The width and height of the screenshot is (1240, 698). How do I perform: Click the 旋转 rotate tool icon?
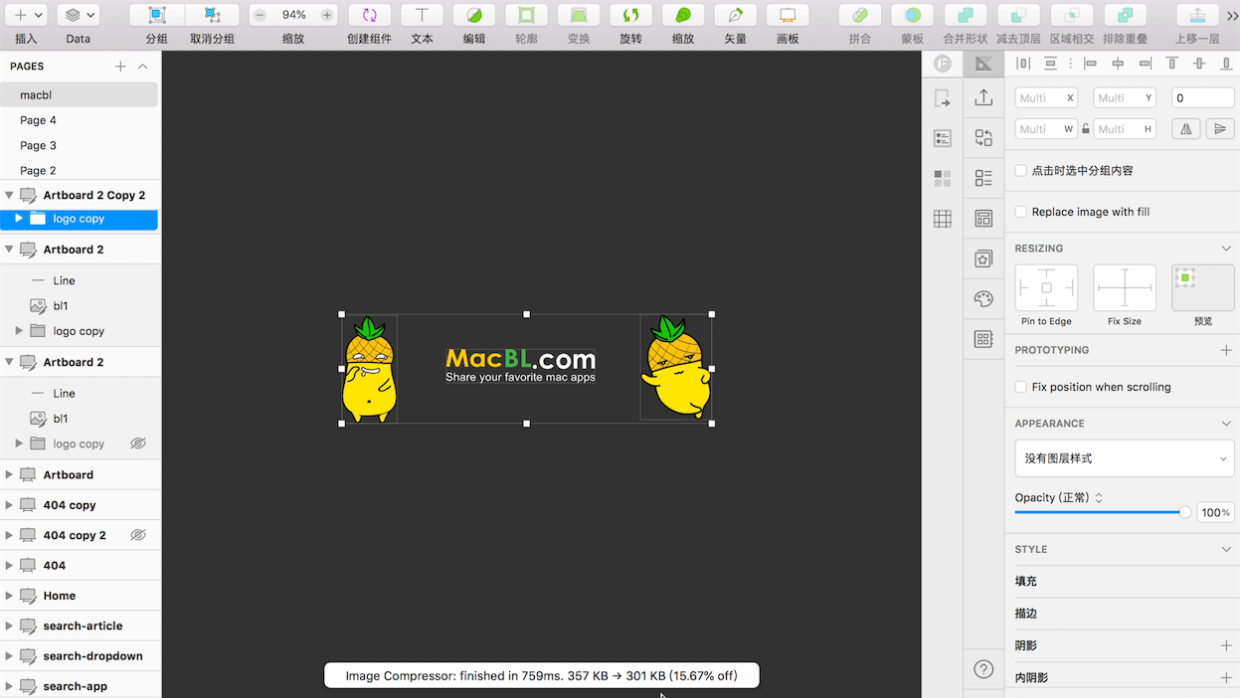(630, 15)
